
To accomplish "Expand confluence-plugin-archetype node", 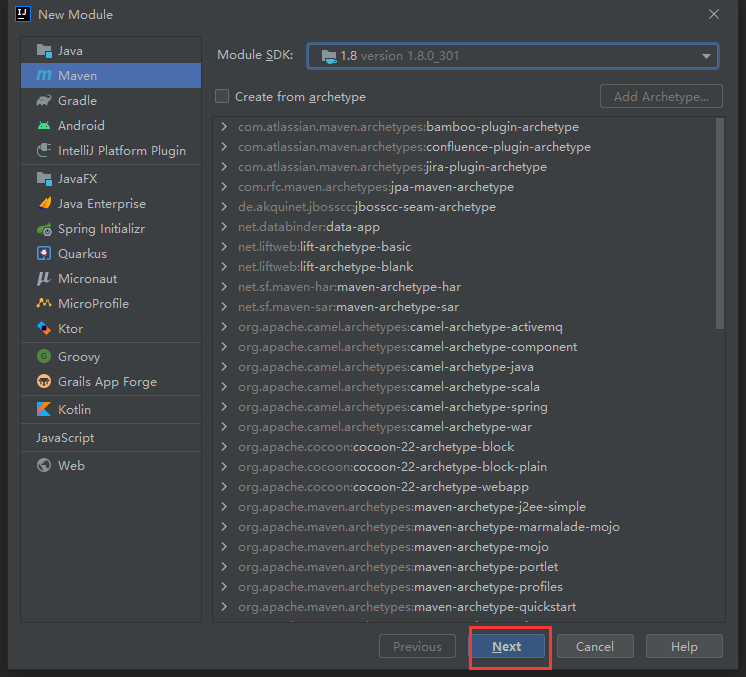I will coord(224,147).
